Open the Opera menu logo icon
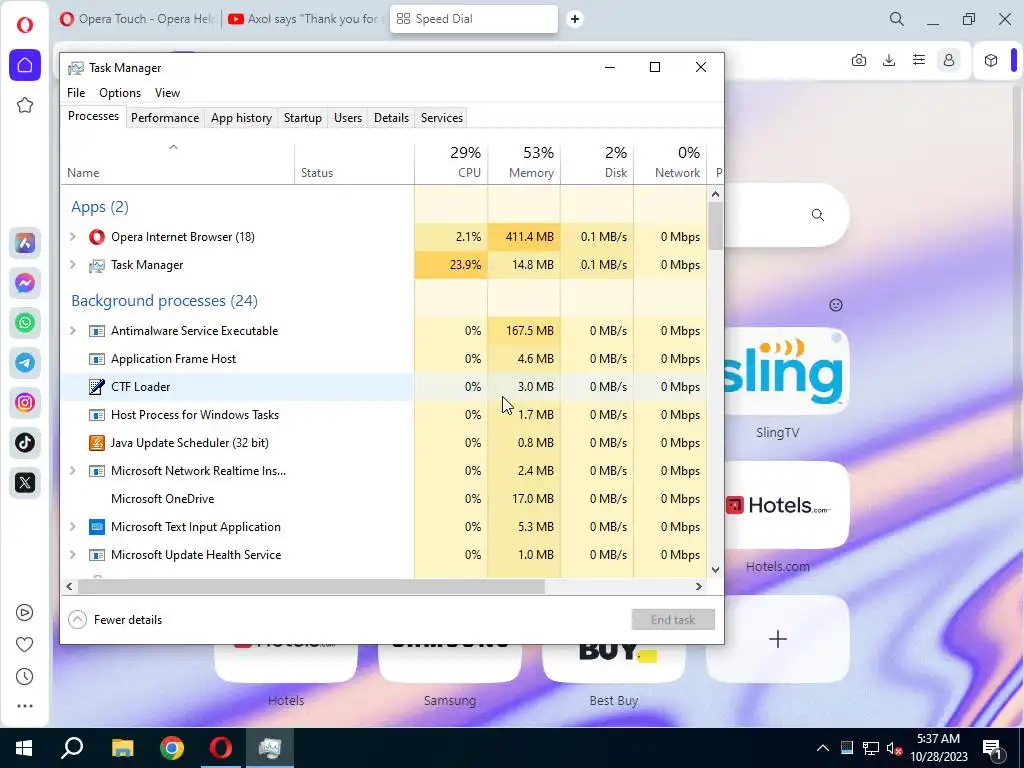The height and width of the screenshot is (768, 1024). 25,25
